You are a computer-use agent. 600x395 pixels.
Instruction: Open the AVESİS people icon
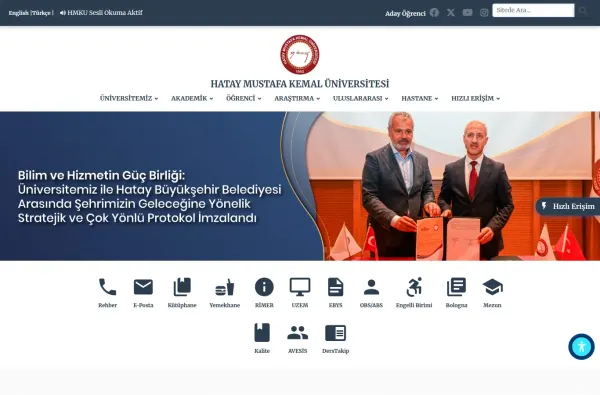click(298, 333)
